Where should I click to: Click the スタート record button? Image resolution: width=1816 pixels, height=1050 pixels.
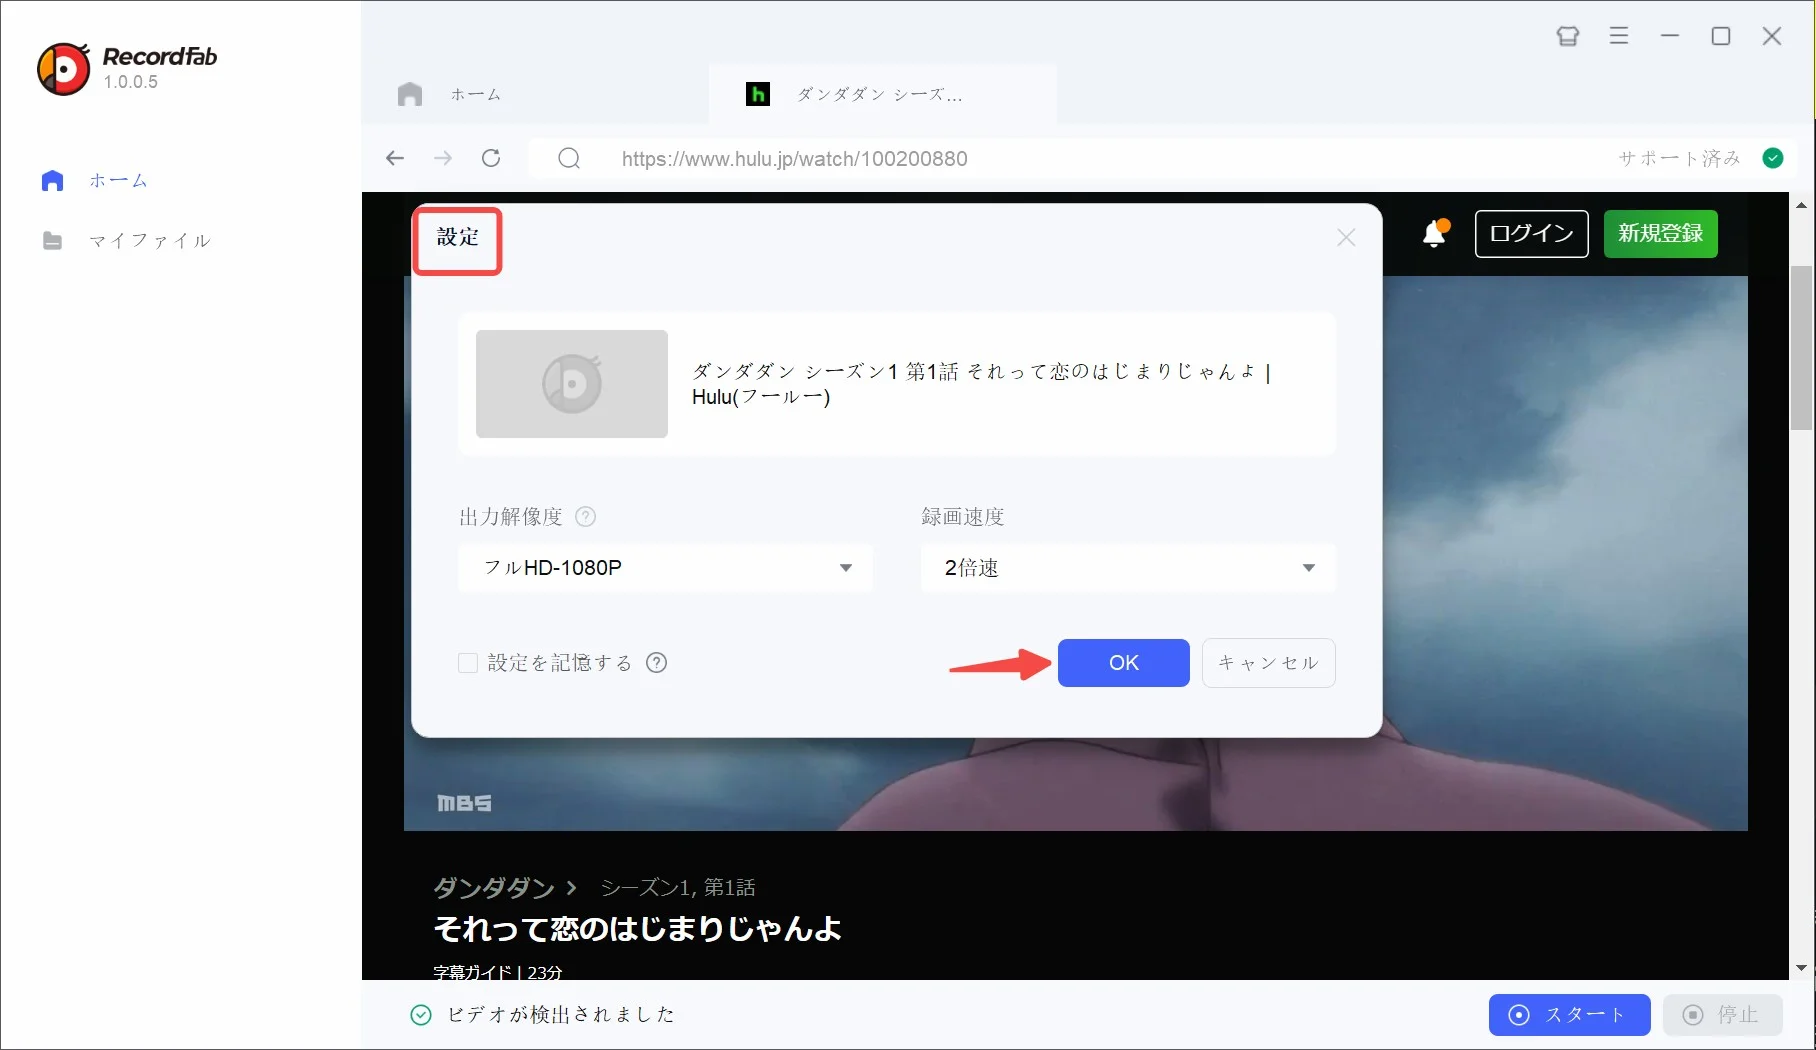coord(1570,1015)
